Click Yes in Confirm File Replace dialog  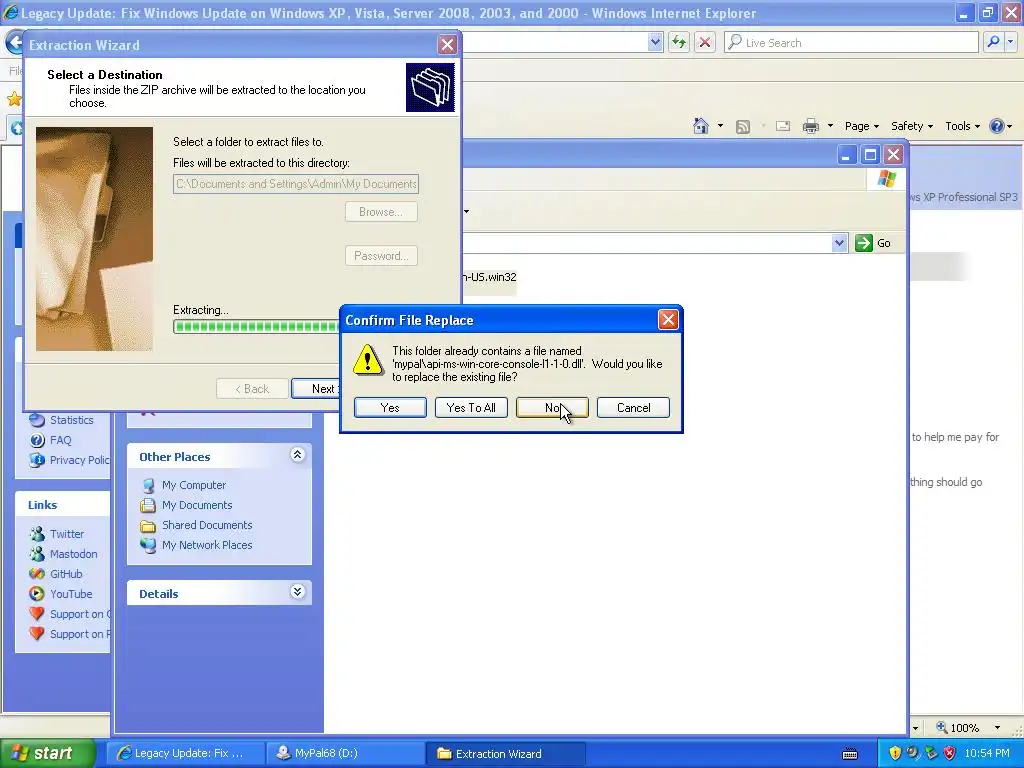pos(390,408)
